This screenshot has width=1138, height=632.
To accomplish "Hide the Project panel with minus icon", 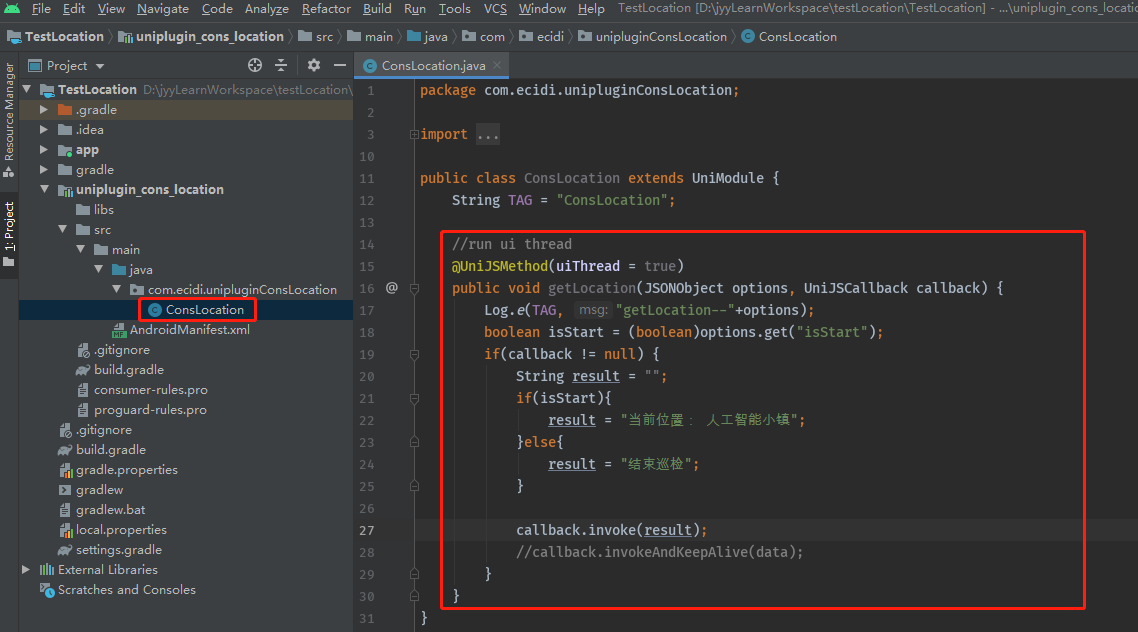I will click(340, 65).
